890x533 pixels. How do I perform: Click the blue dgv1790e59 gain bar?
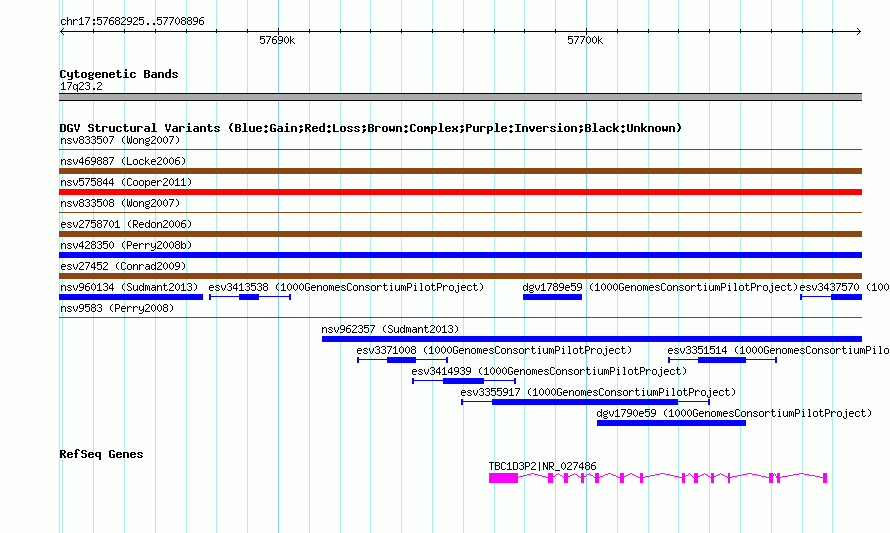point(671,423)
